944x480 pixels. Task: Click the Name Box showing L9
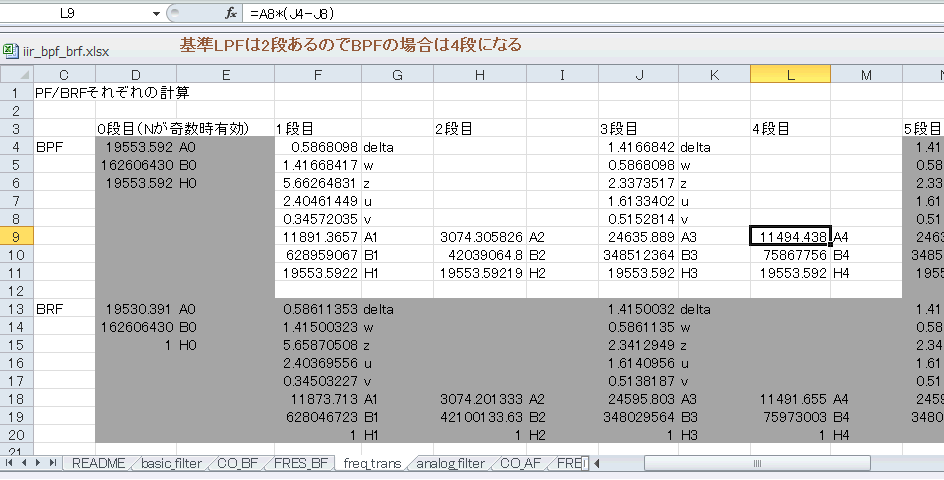click(x=80, y=13)
